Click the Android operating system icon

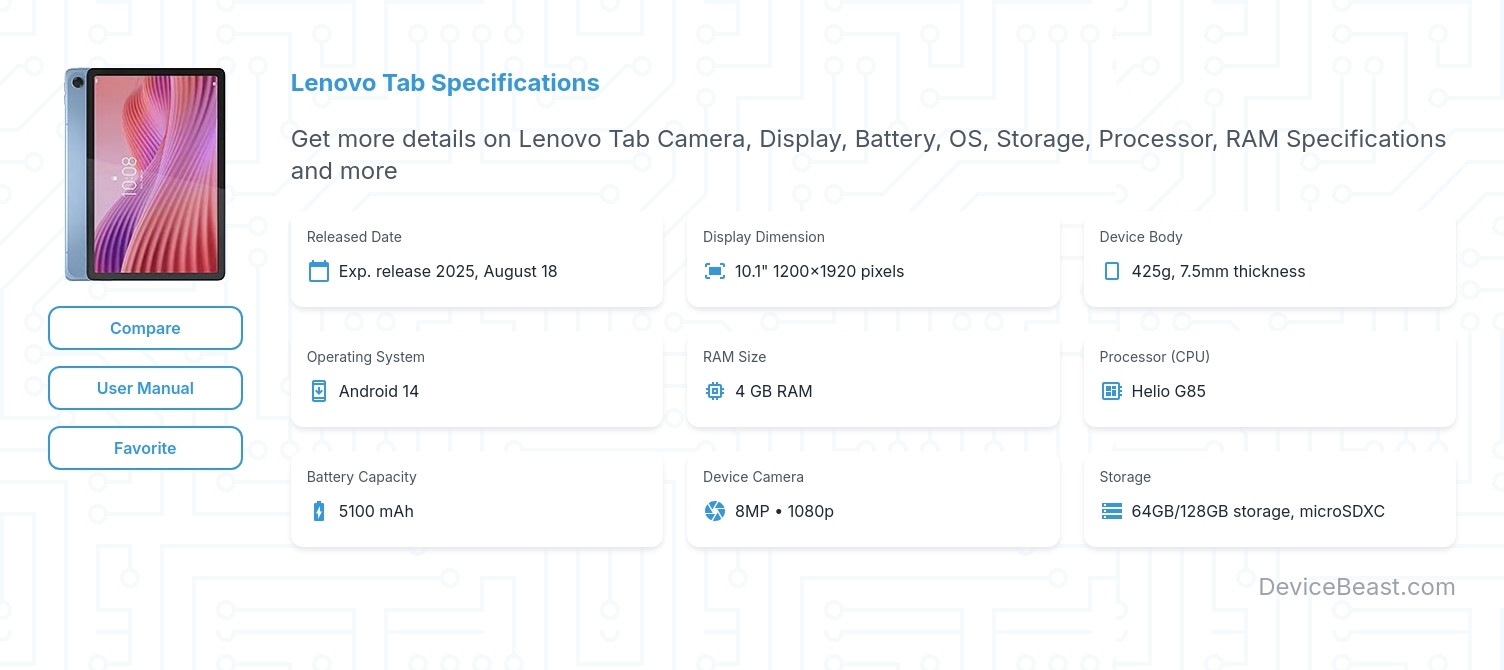319,391
